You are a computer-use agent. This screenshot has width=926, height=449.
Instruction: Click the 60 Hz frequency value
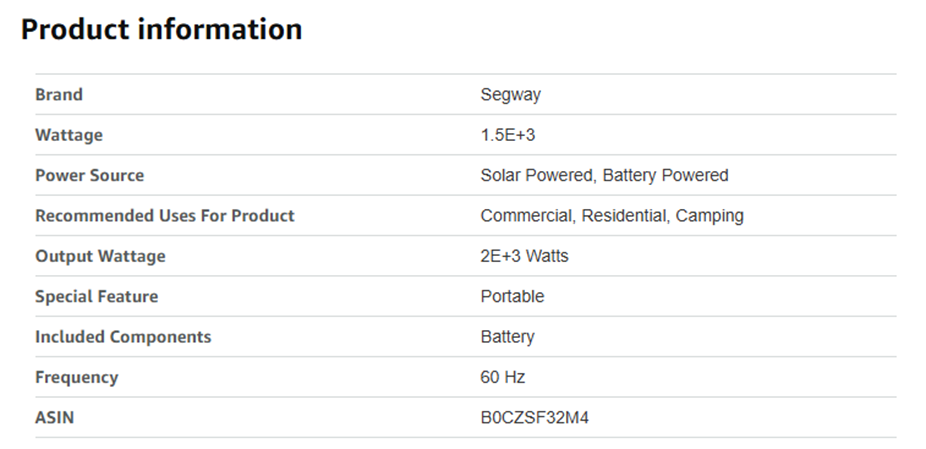pyautogui.click(x=503, y=377)
